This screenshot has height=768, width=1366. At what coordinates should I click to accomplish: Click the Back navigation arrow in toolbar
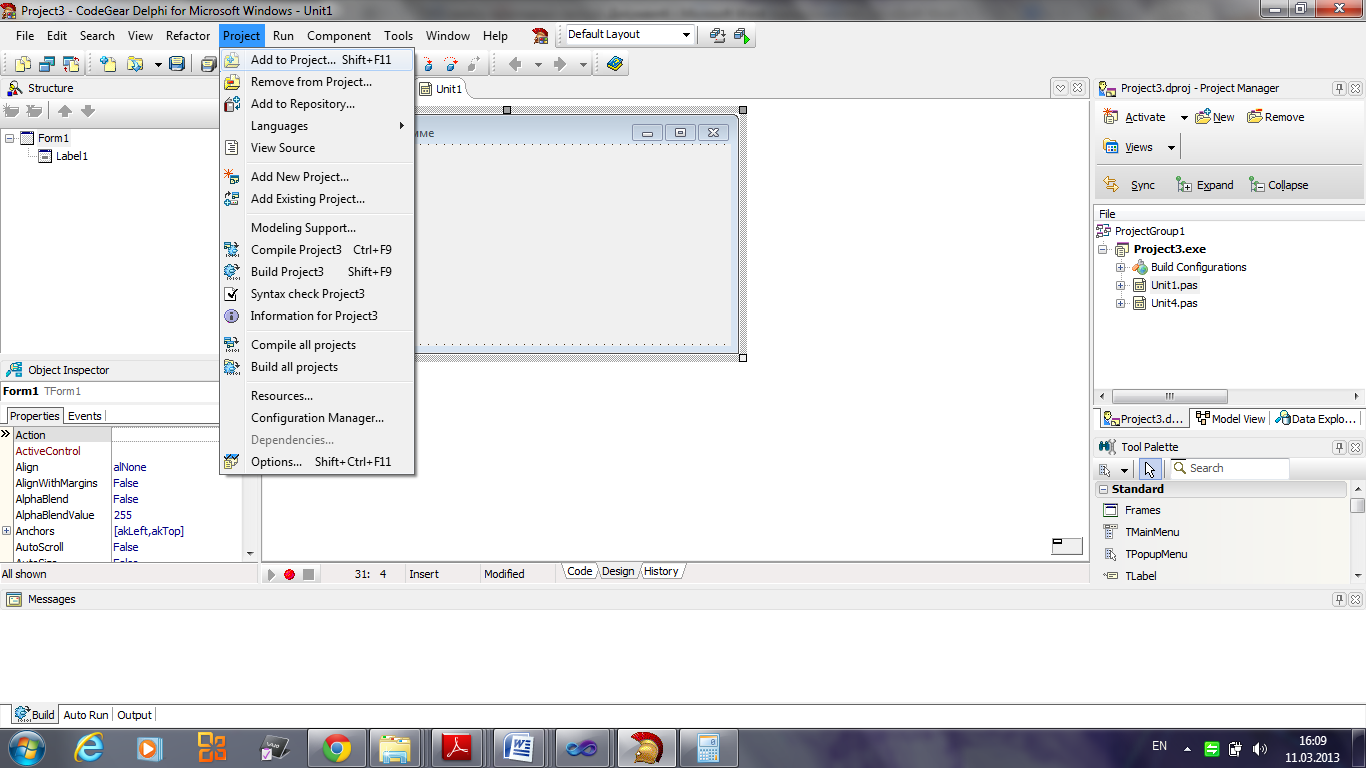click(515, 64)
